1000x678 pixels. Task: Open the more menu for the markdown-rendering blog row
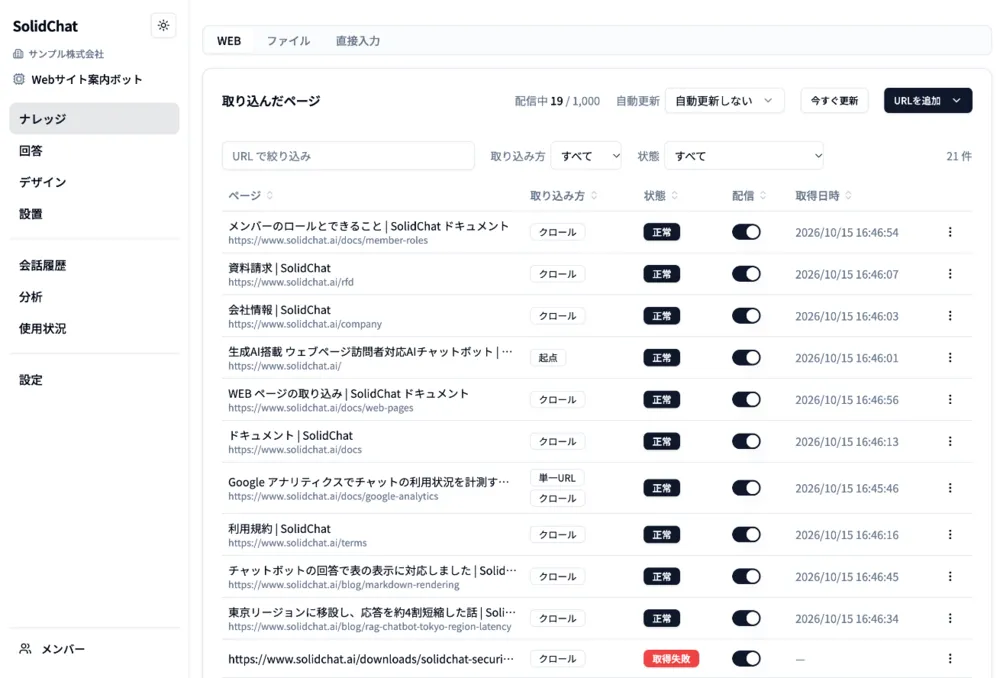pos(950,577)
